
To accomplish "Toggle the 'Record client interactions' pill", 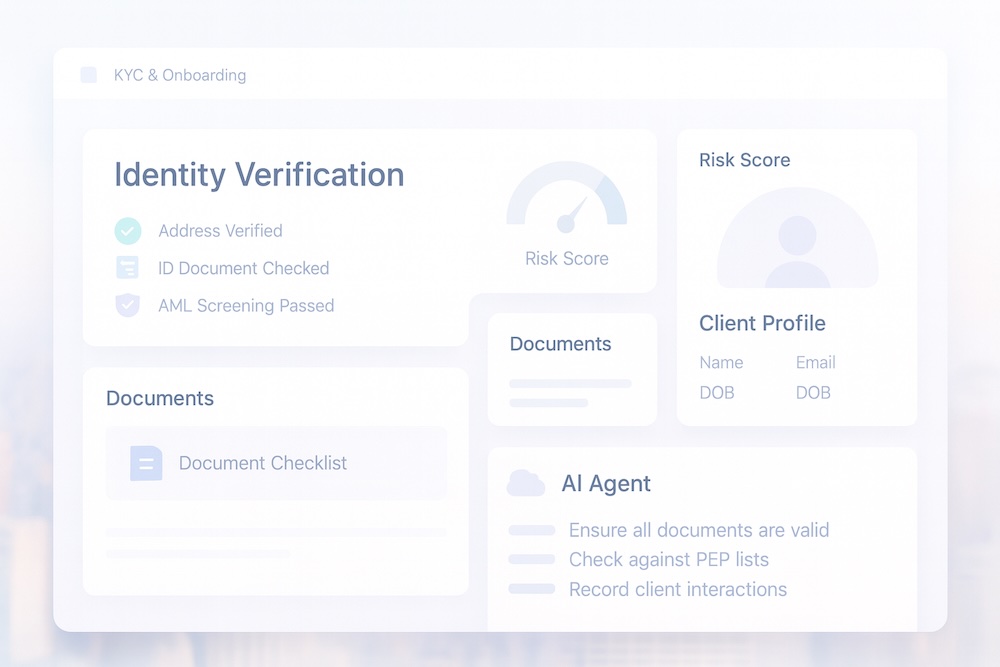I will pyautogui.click(x=531, y=589).
